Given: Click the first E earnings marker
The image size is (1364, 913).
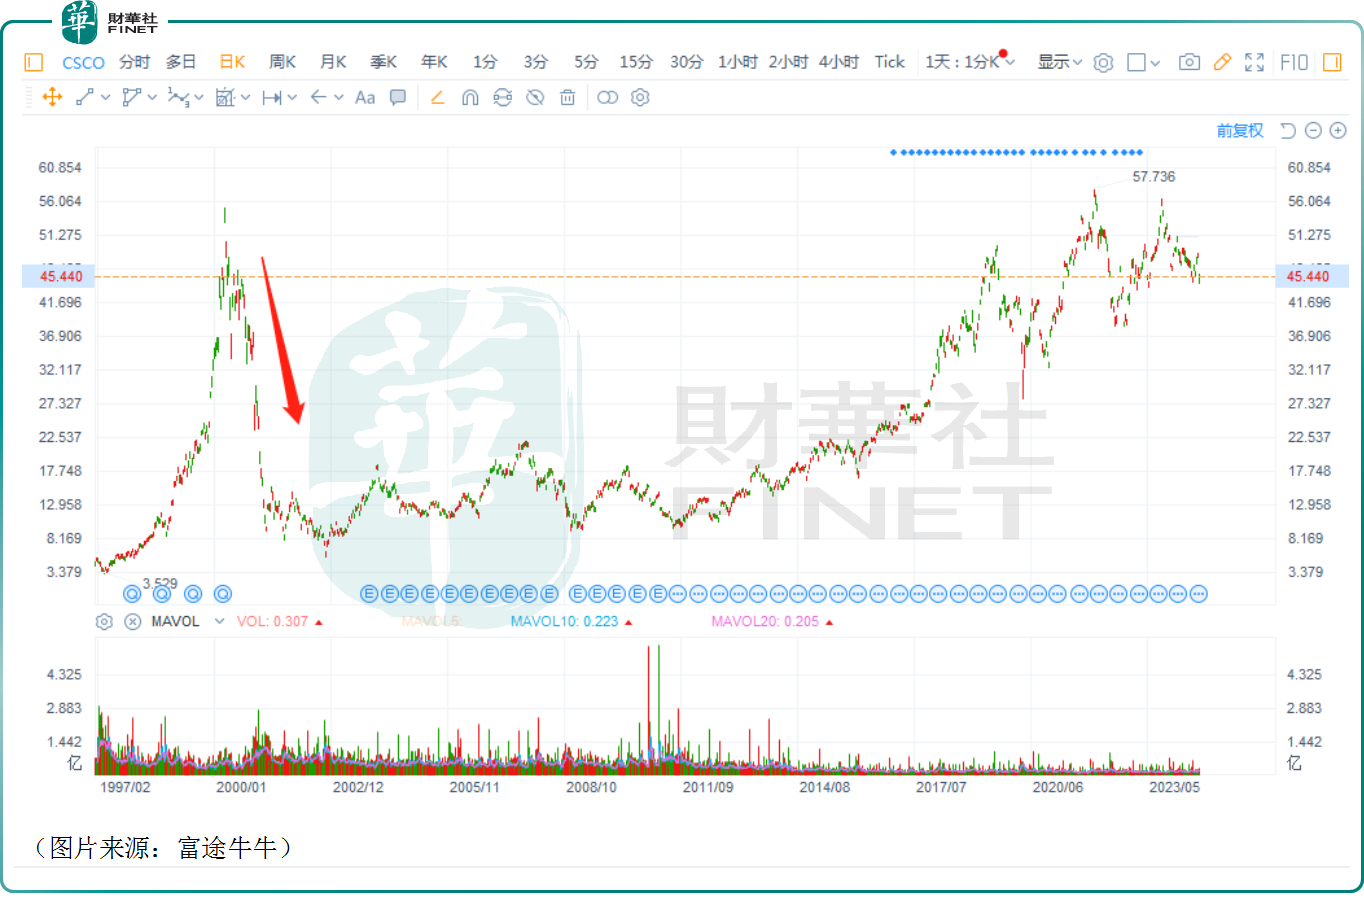Looking at the screenshot, I should click(x=369, y=594).
